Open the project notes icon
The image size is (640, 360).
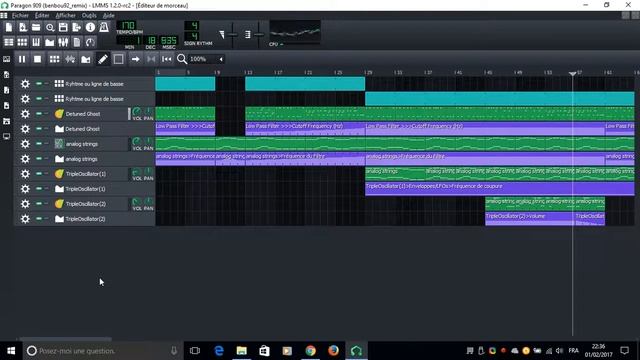77,42
